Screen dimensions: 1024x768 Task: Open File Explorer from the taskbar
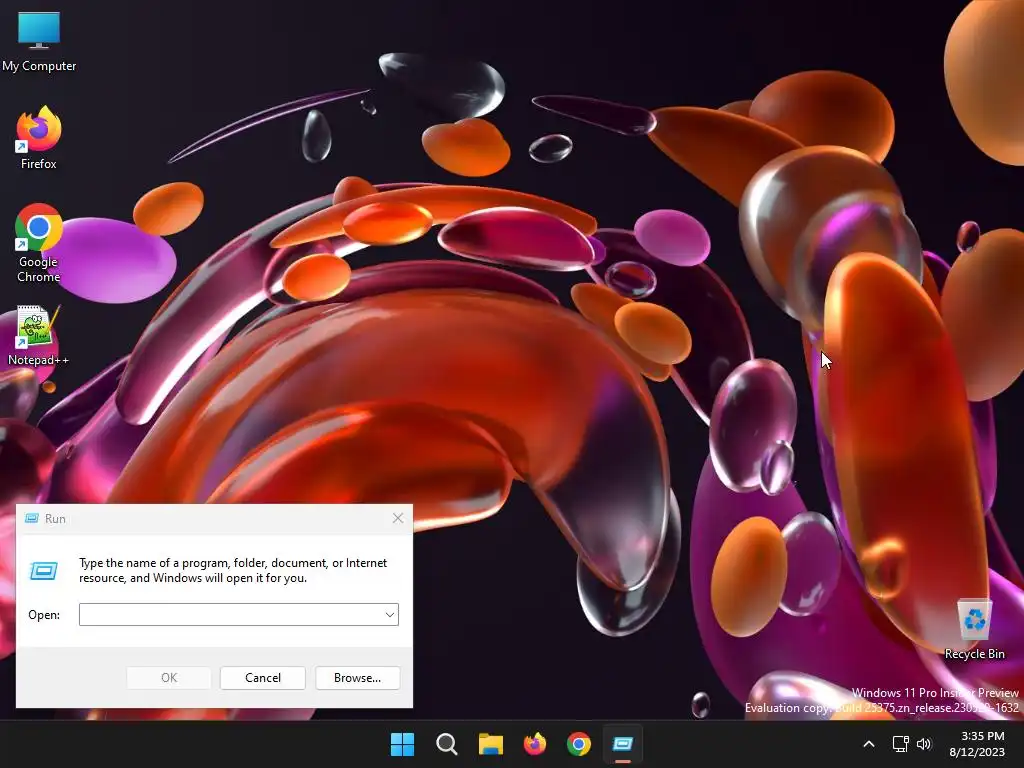tap(490, 744)
